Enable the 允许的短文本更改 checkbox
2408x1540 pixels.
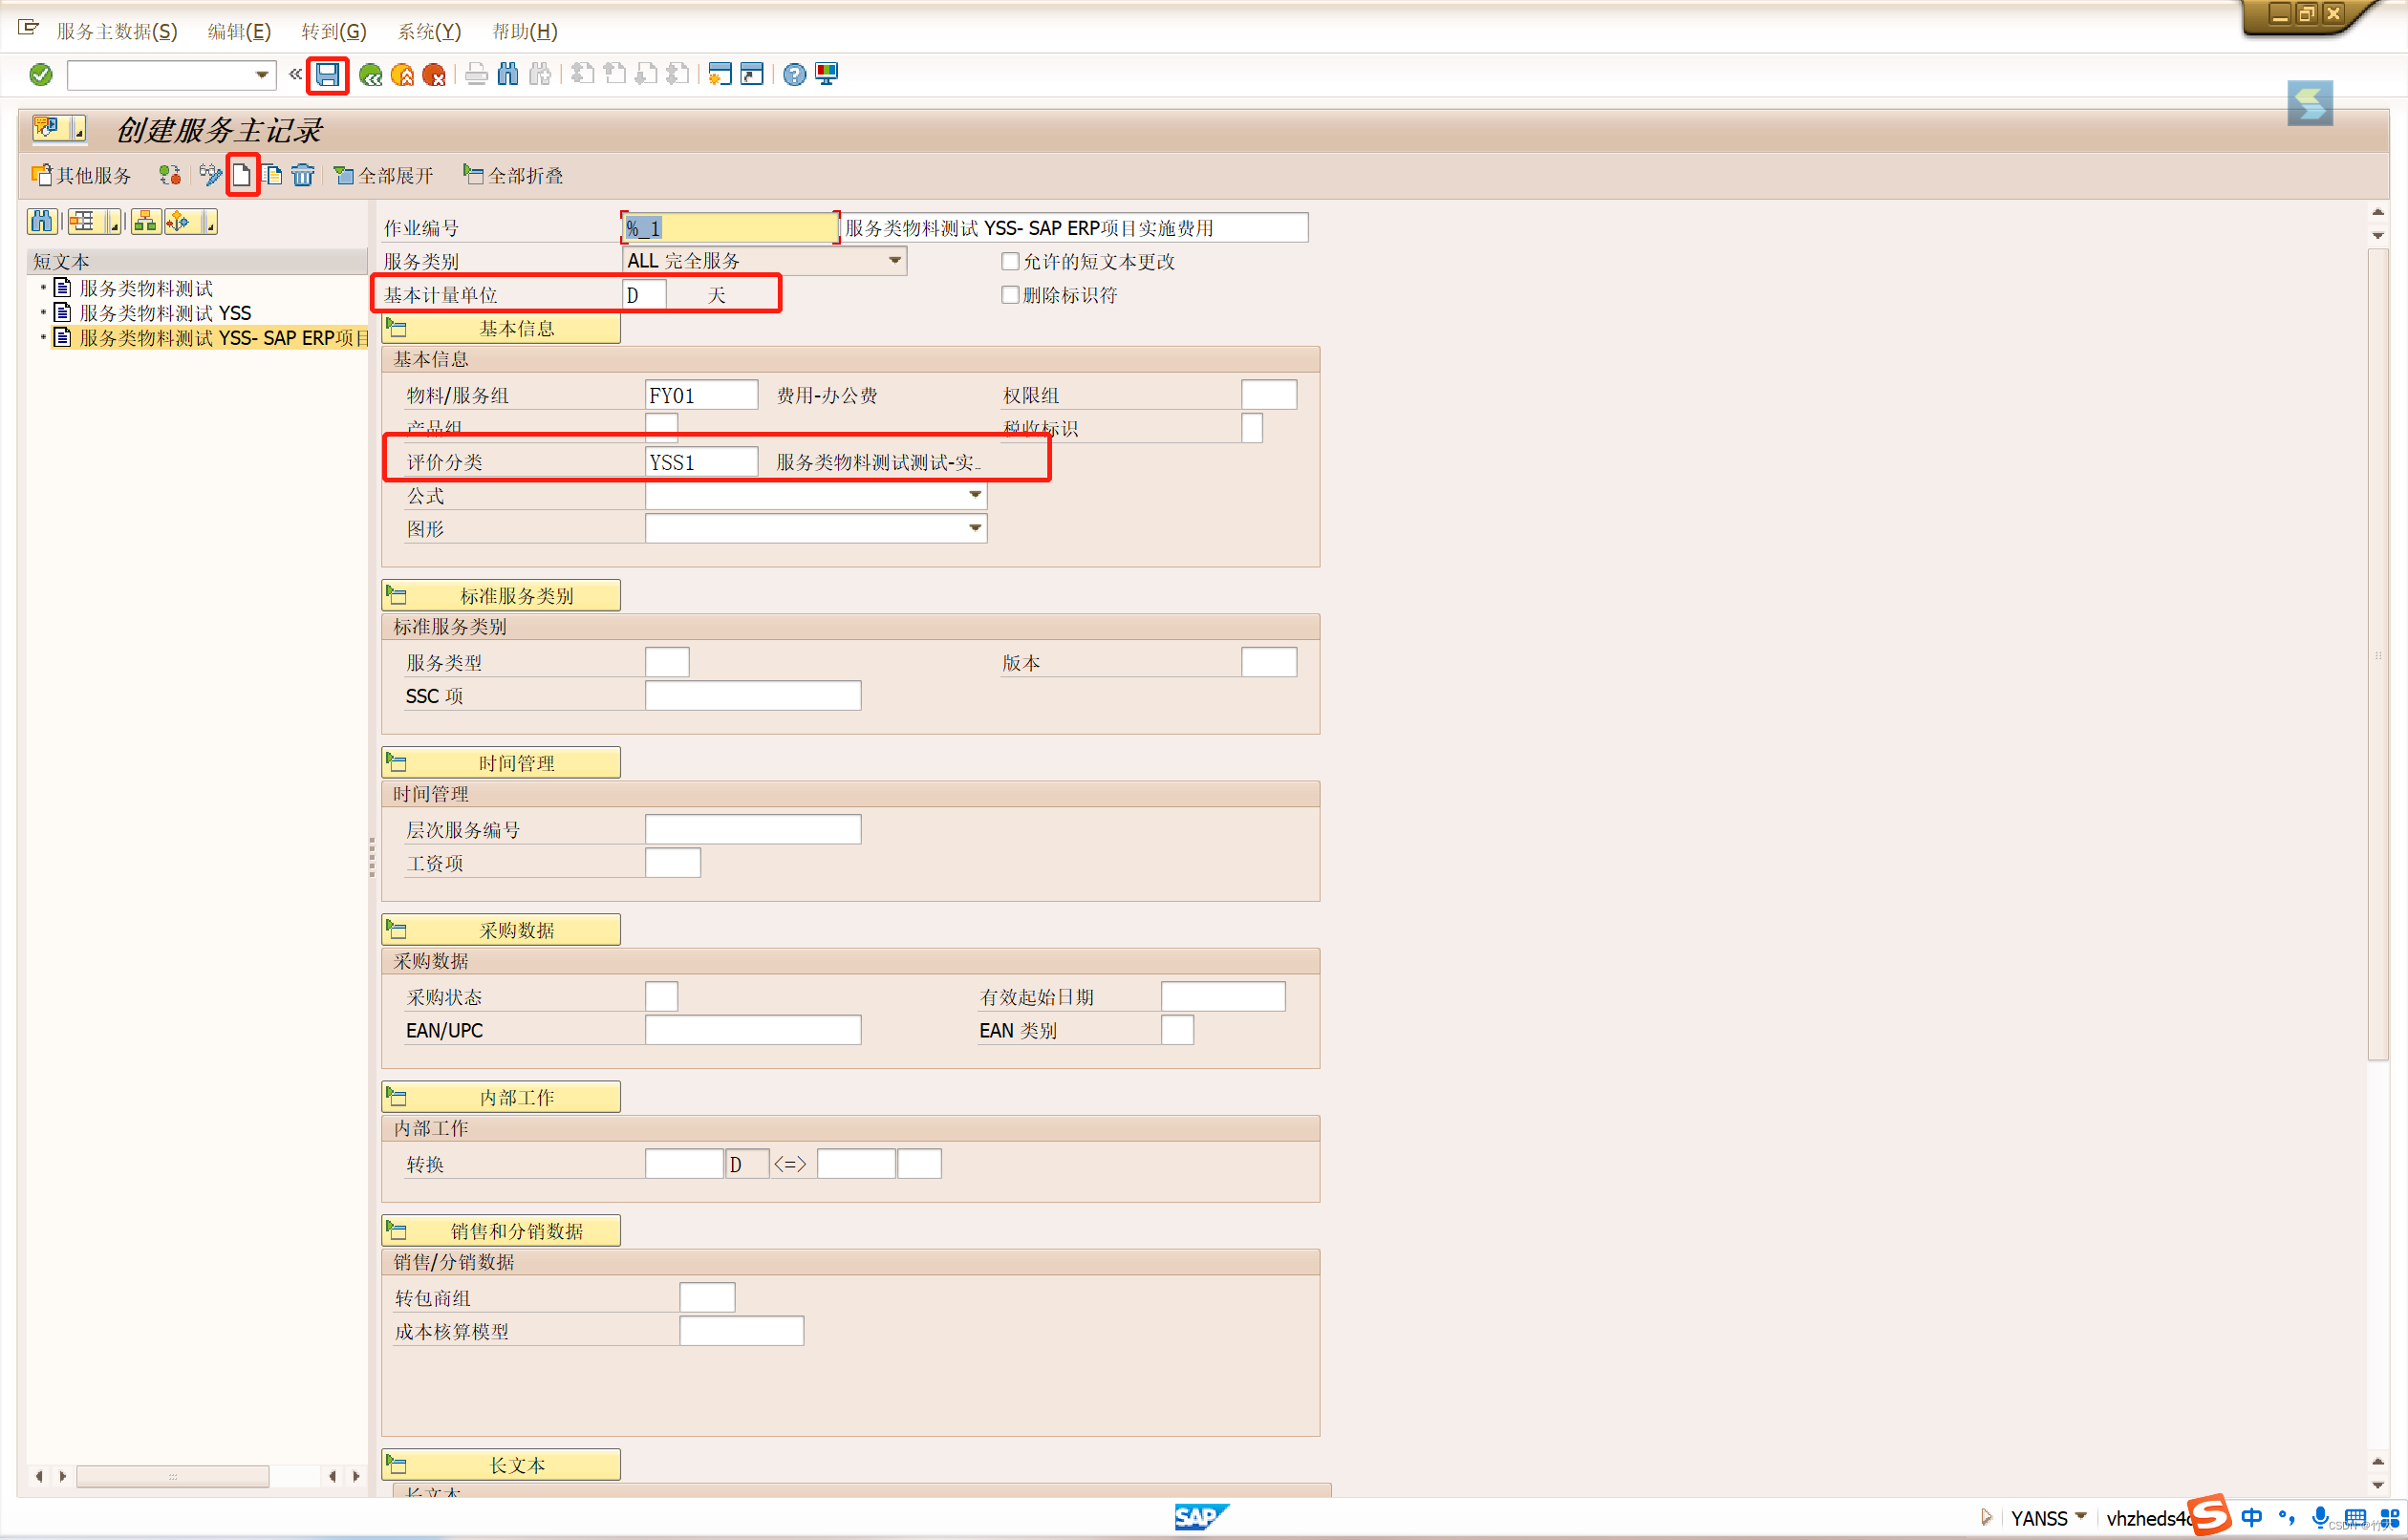click(x=1010, y=261)
